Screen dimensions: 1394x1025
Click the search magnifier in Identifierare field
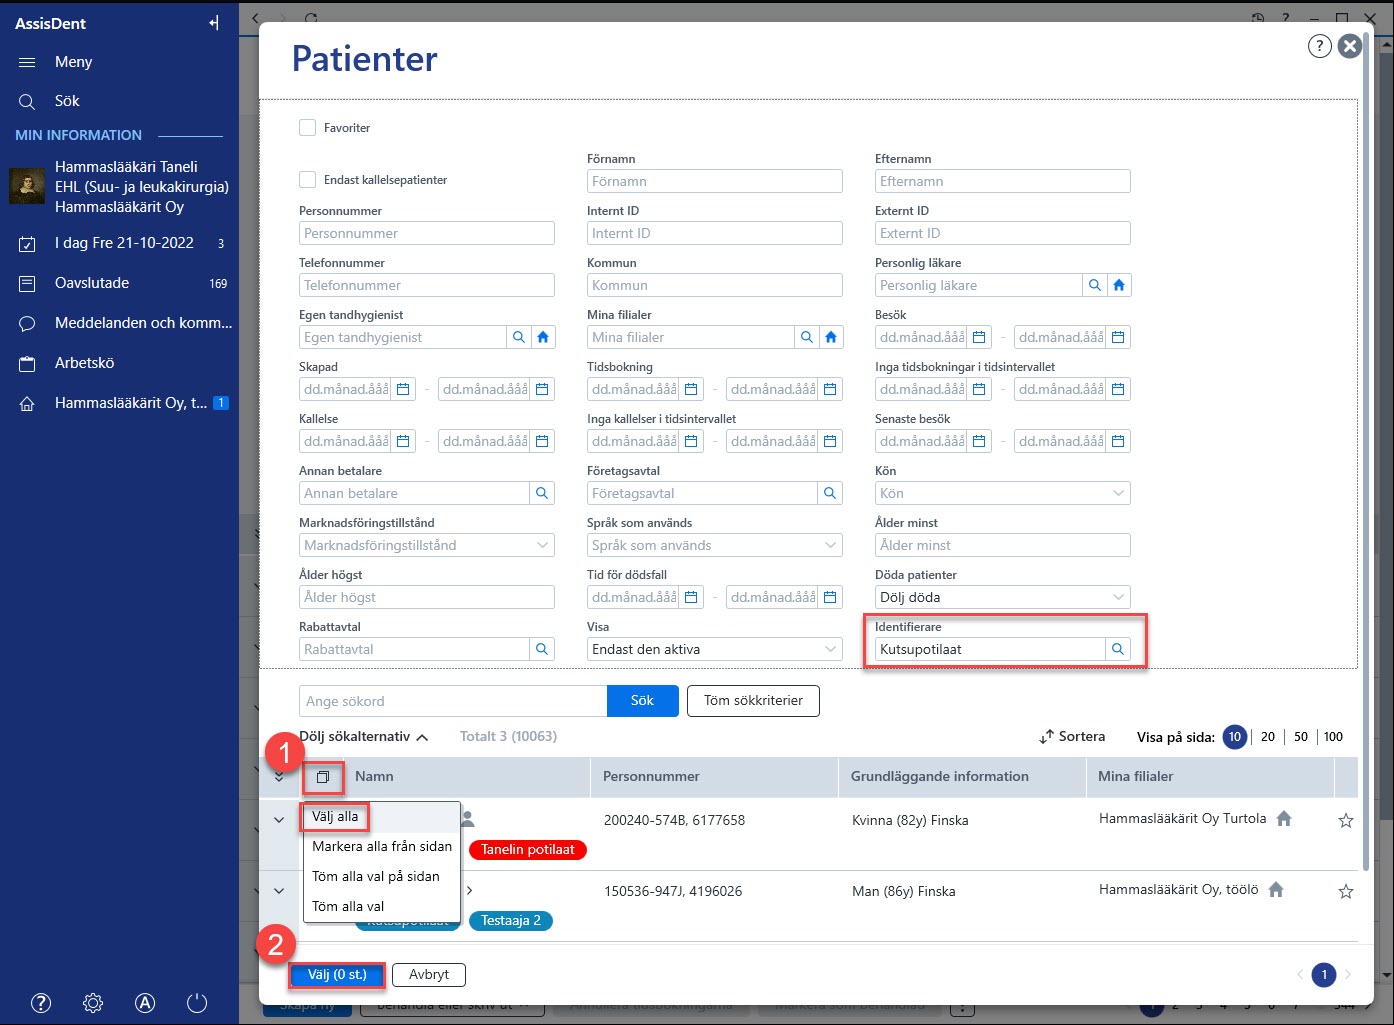1118,649
